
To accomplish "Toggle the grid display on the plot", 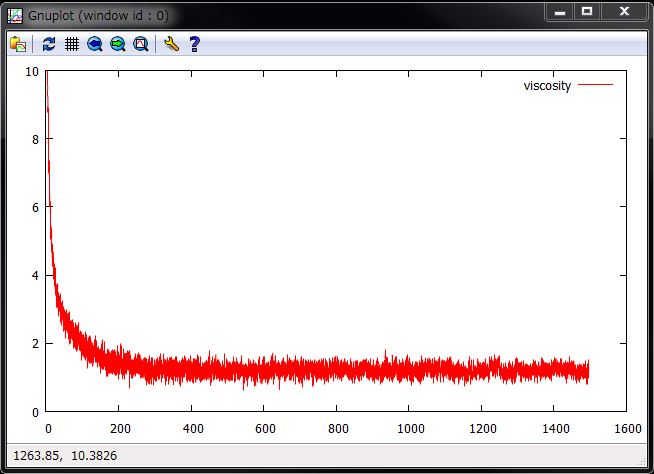I will coord(72,44).
